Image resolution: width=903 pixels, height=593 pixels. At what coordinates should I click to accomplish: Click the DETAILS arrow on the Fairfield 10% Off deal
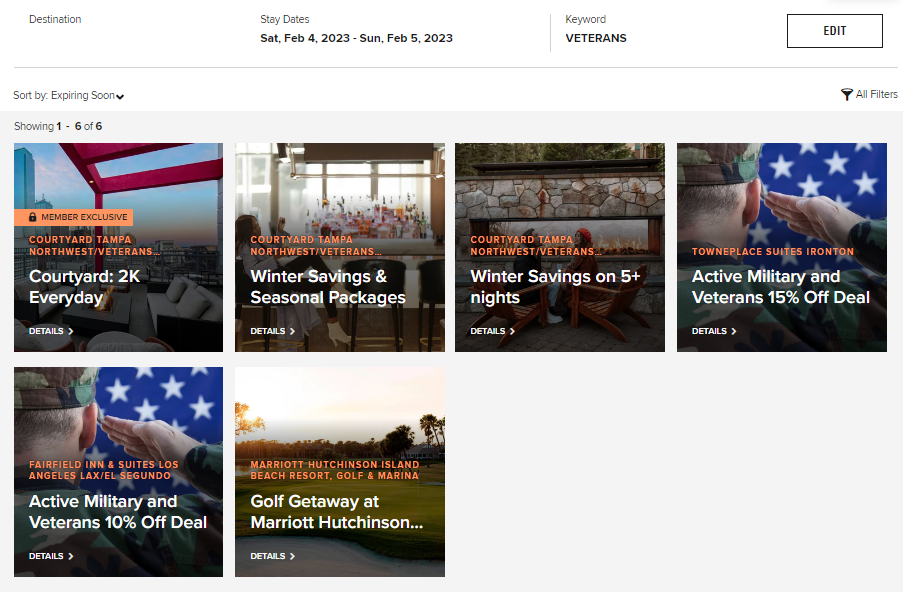click(72, 556)
